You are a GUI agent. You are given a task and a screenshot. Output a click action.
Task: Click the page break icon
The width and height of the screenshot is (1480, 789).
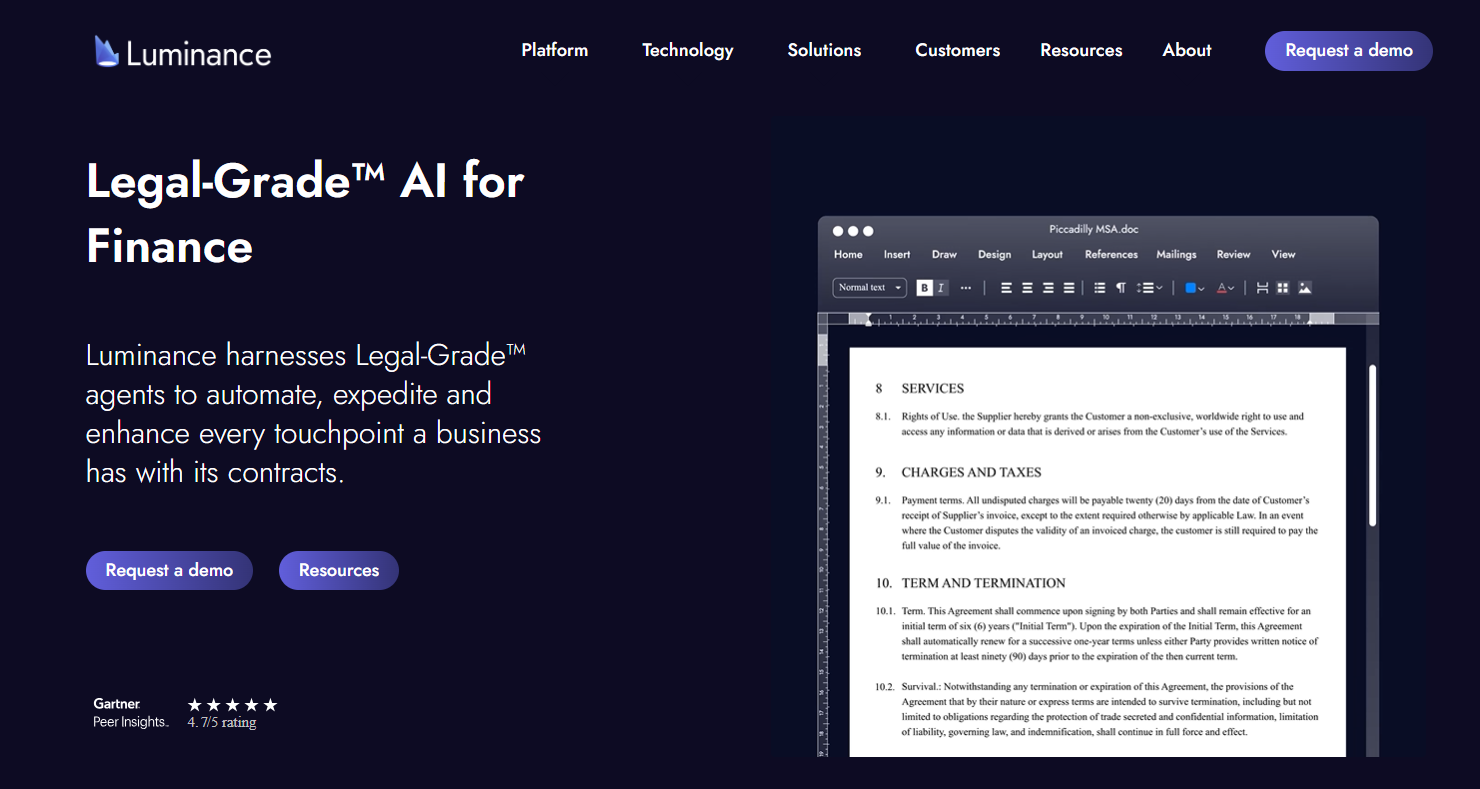point(1263,288)
